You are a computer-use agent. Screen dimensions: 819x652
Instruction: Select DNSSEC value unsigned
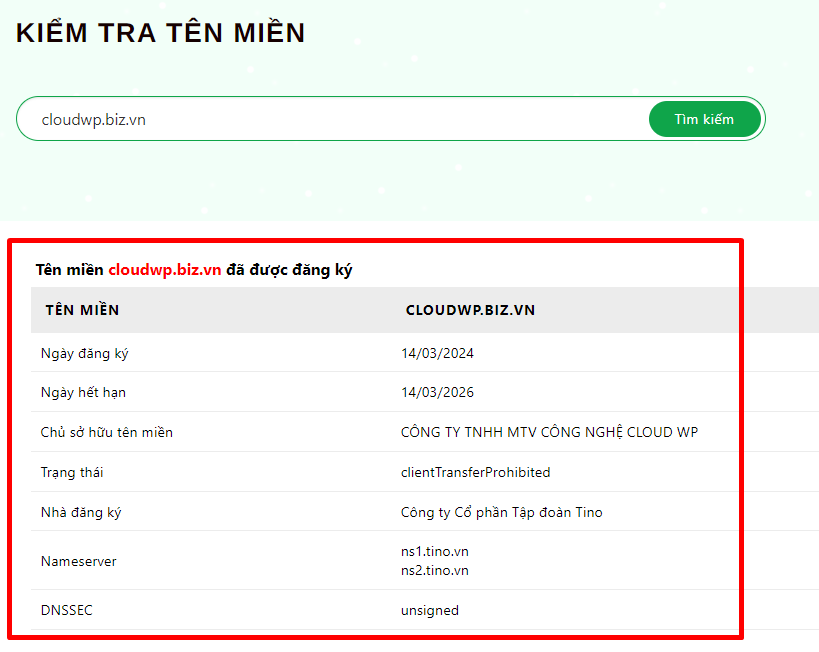coord(430,611)
